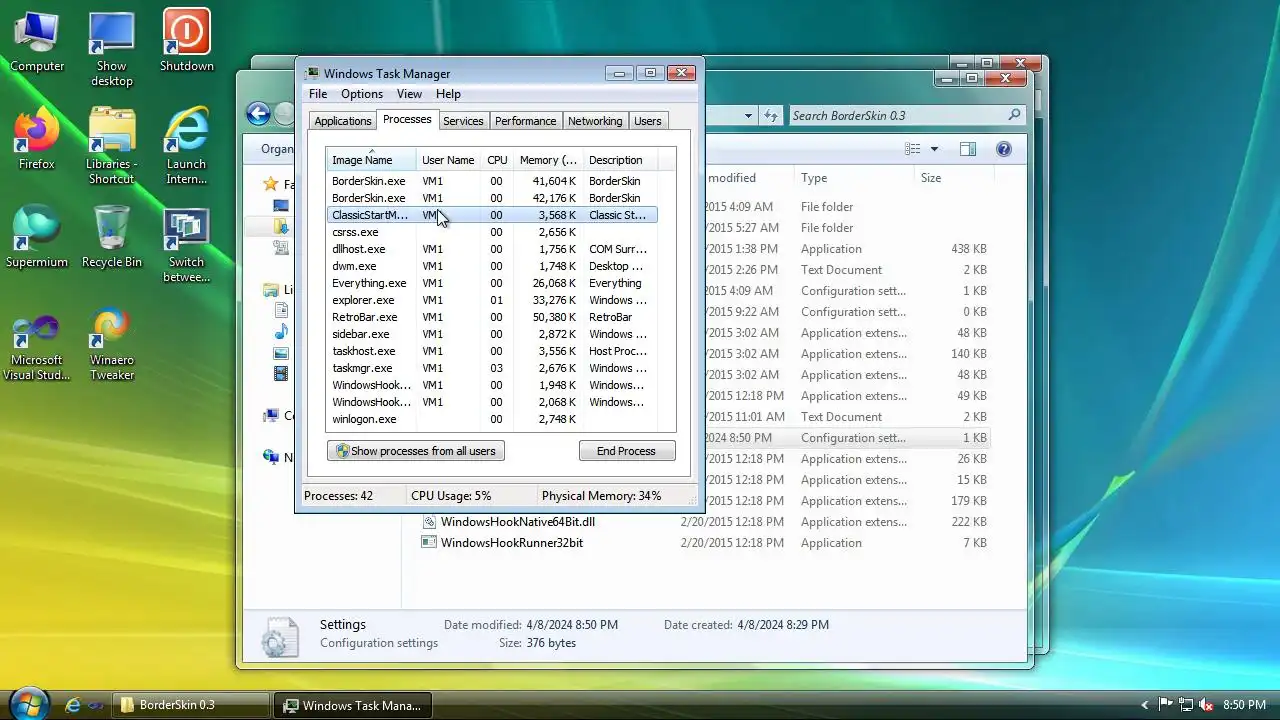Screen dimensions: 1280x720
Task: Sort processes by the Memory column header
Action: 548,160
